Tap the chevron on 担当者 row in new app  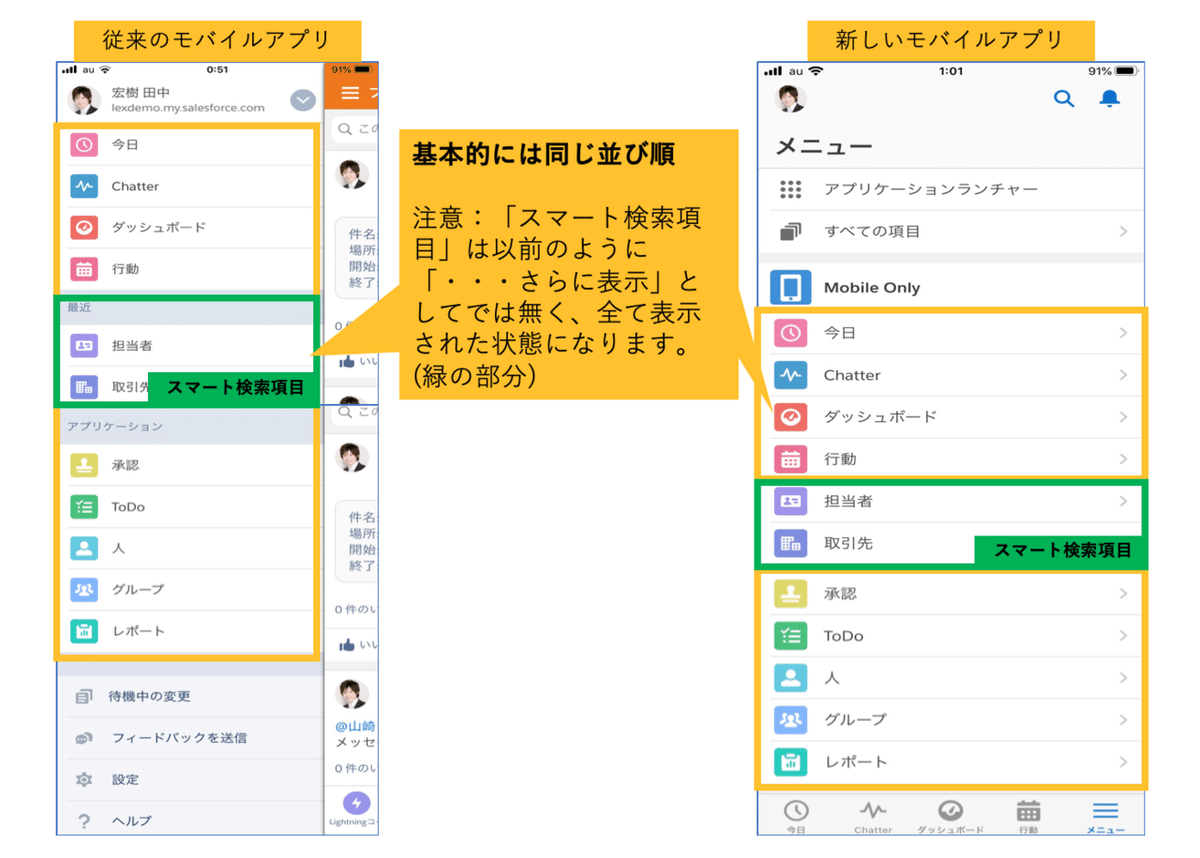click(x=1124, y=501)
